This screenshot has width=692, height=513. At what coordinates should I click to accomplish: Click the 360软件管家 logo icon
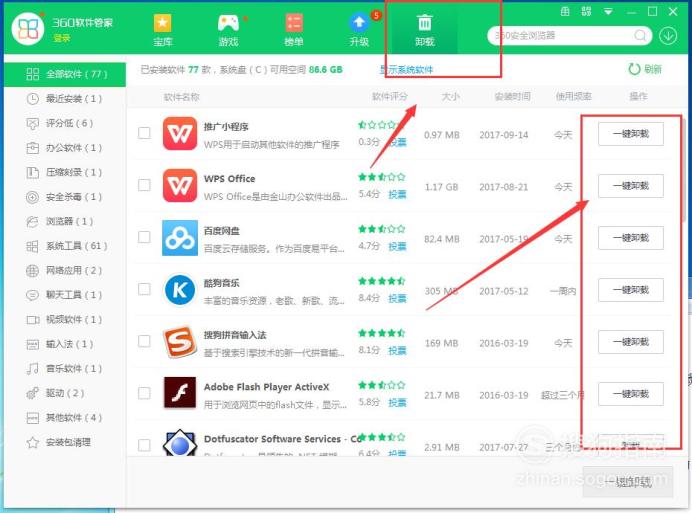(28, 29)
